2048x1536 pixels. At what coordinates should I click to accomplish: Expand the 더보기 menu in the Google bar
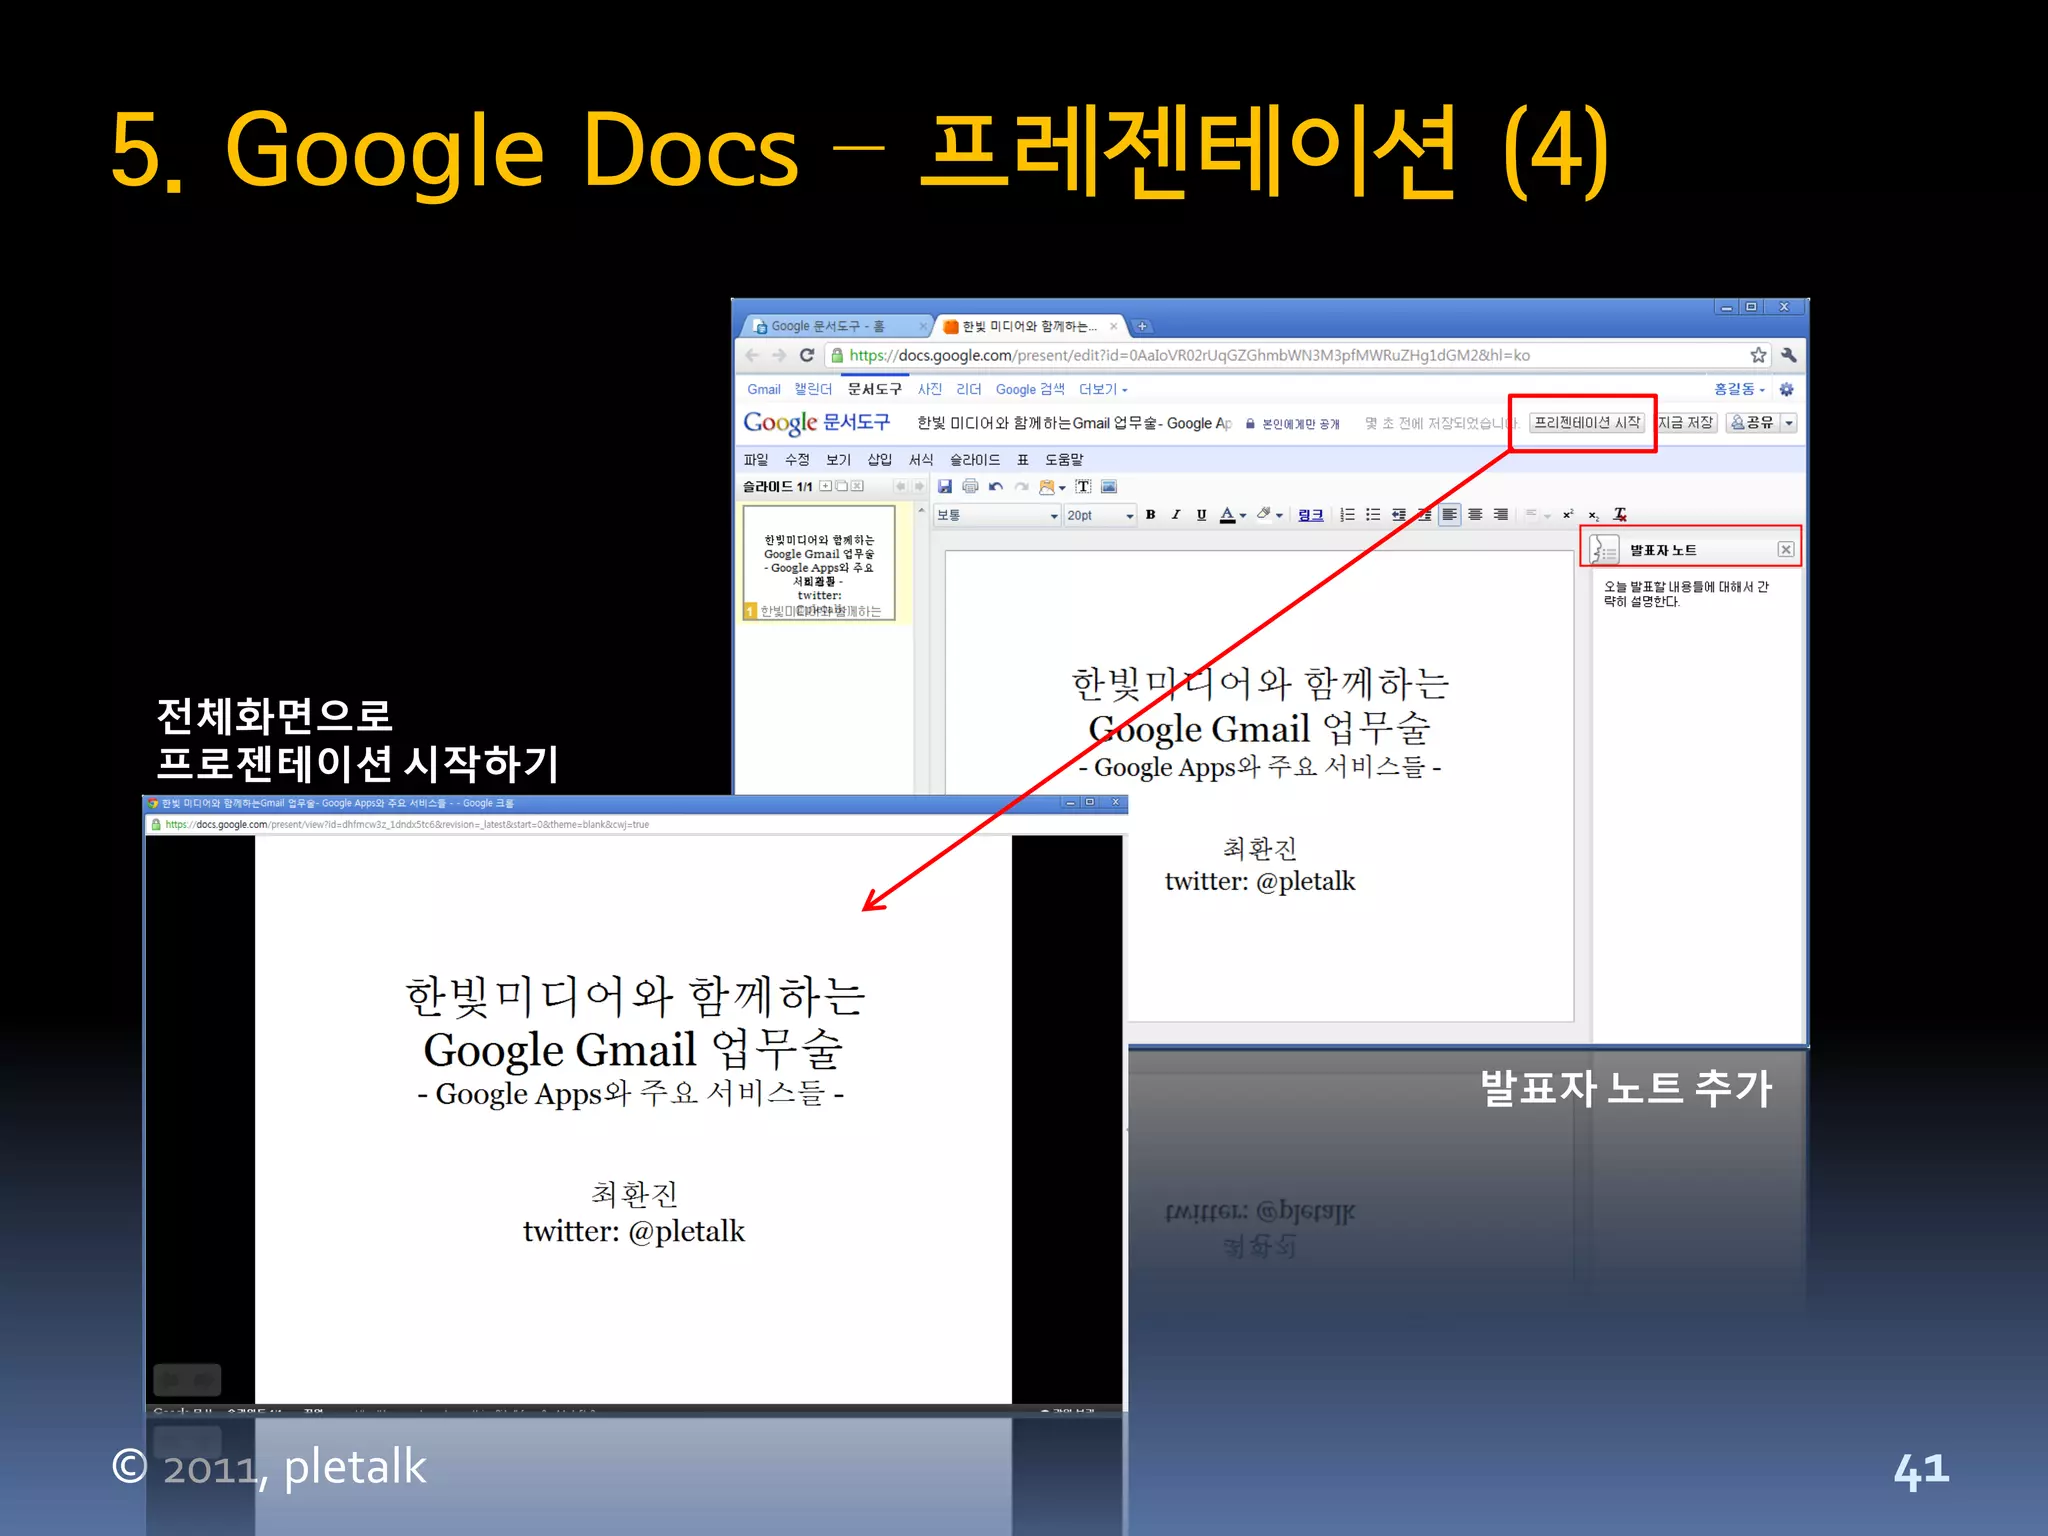[x=1103, y=390]
